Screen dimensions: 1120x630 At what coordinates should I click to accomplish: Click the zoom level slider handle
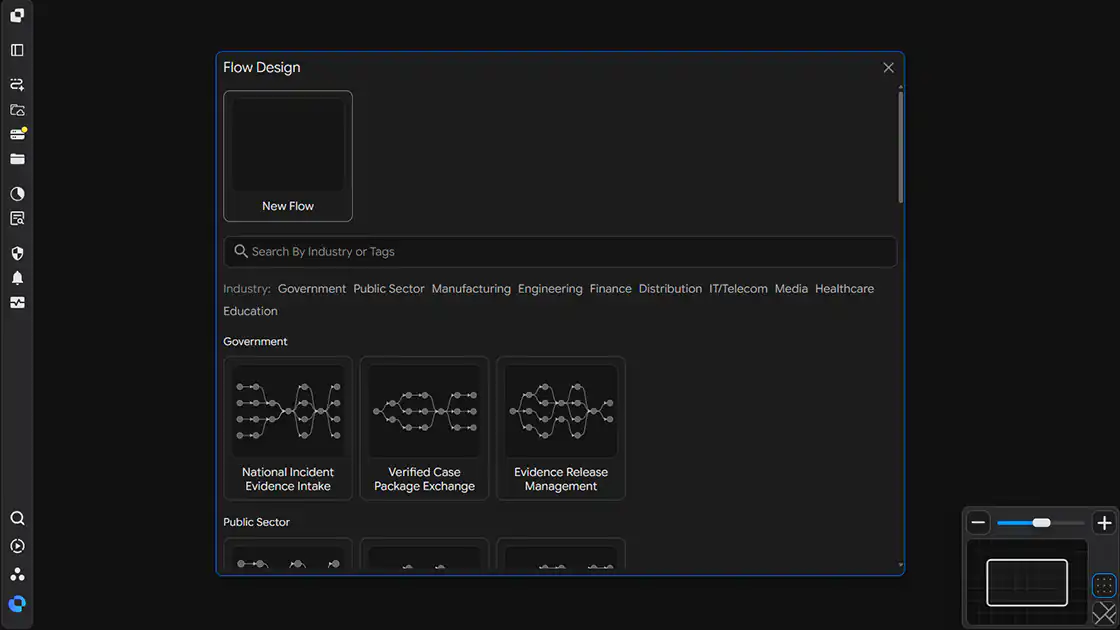(1041, 523)
